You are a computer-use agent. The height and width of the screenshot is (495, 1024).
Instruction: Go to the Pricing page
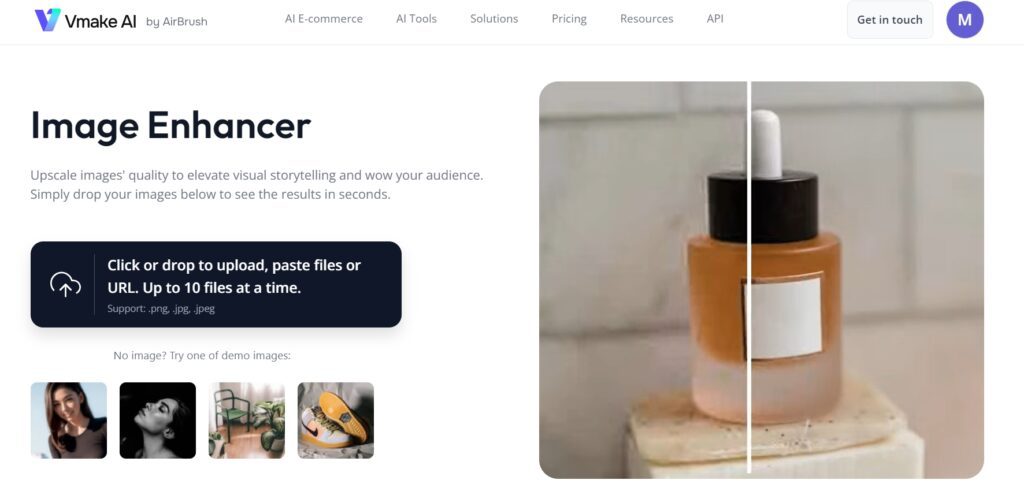tap(569, 19)
